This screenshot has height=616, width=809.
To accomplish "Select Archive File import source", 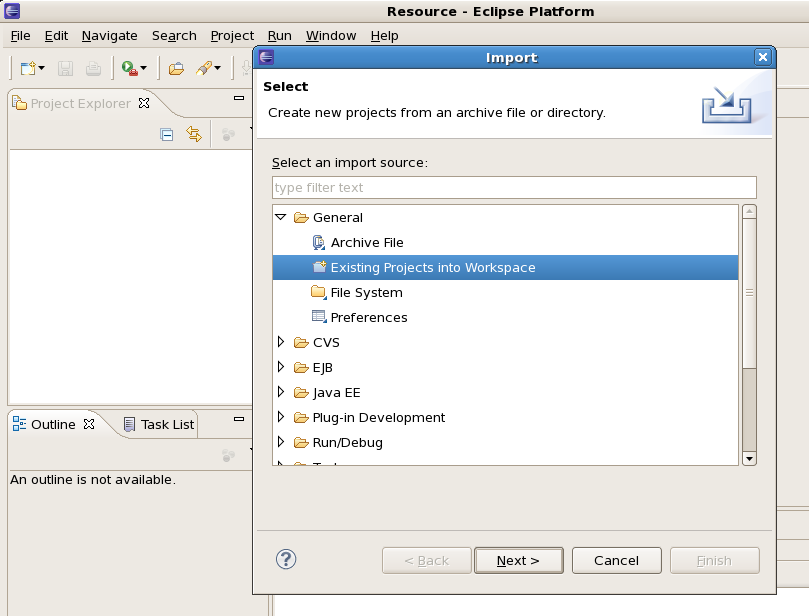I will pos(366,242).
